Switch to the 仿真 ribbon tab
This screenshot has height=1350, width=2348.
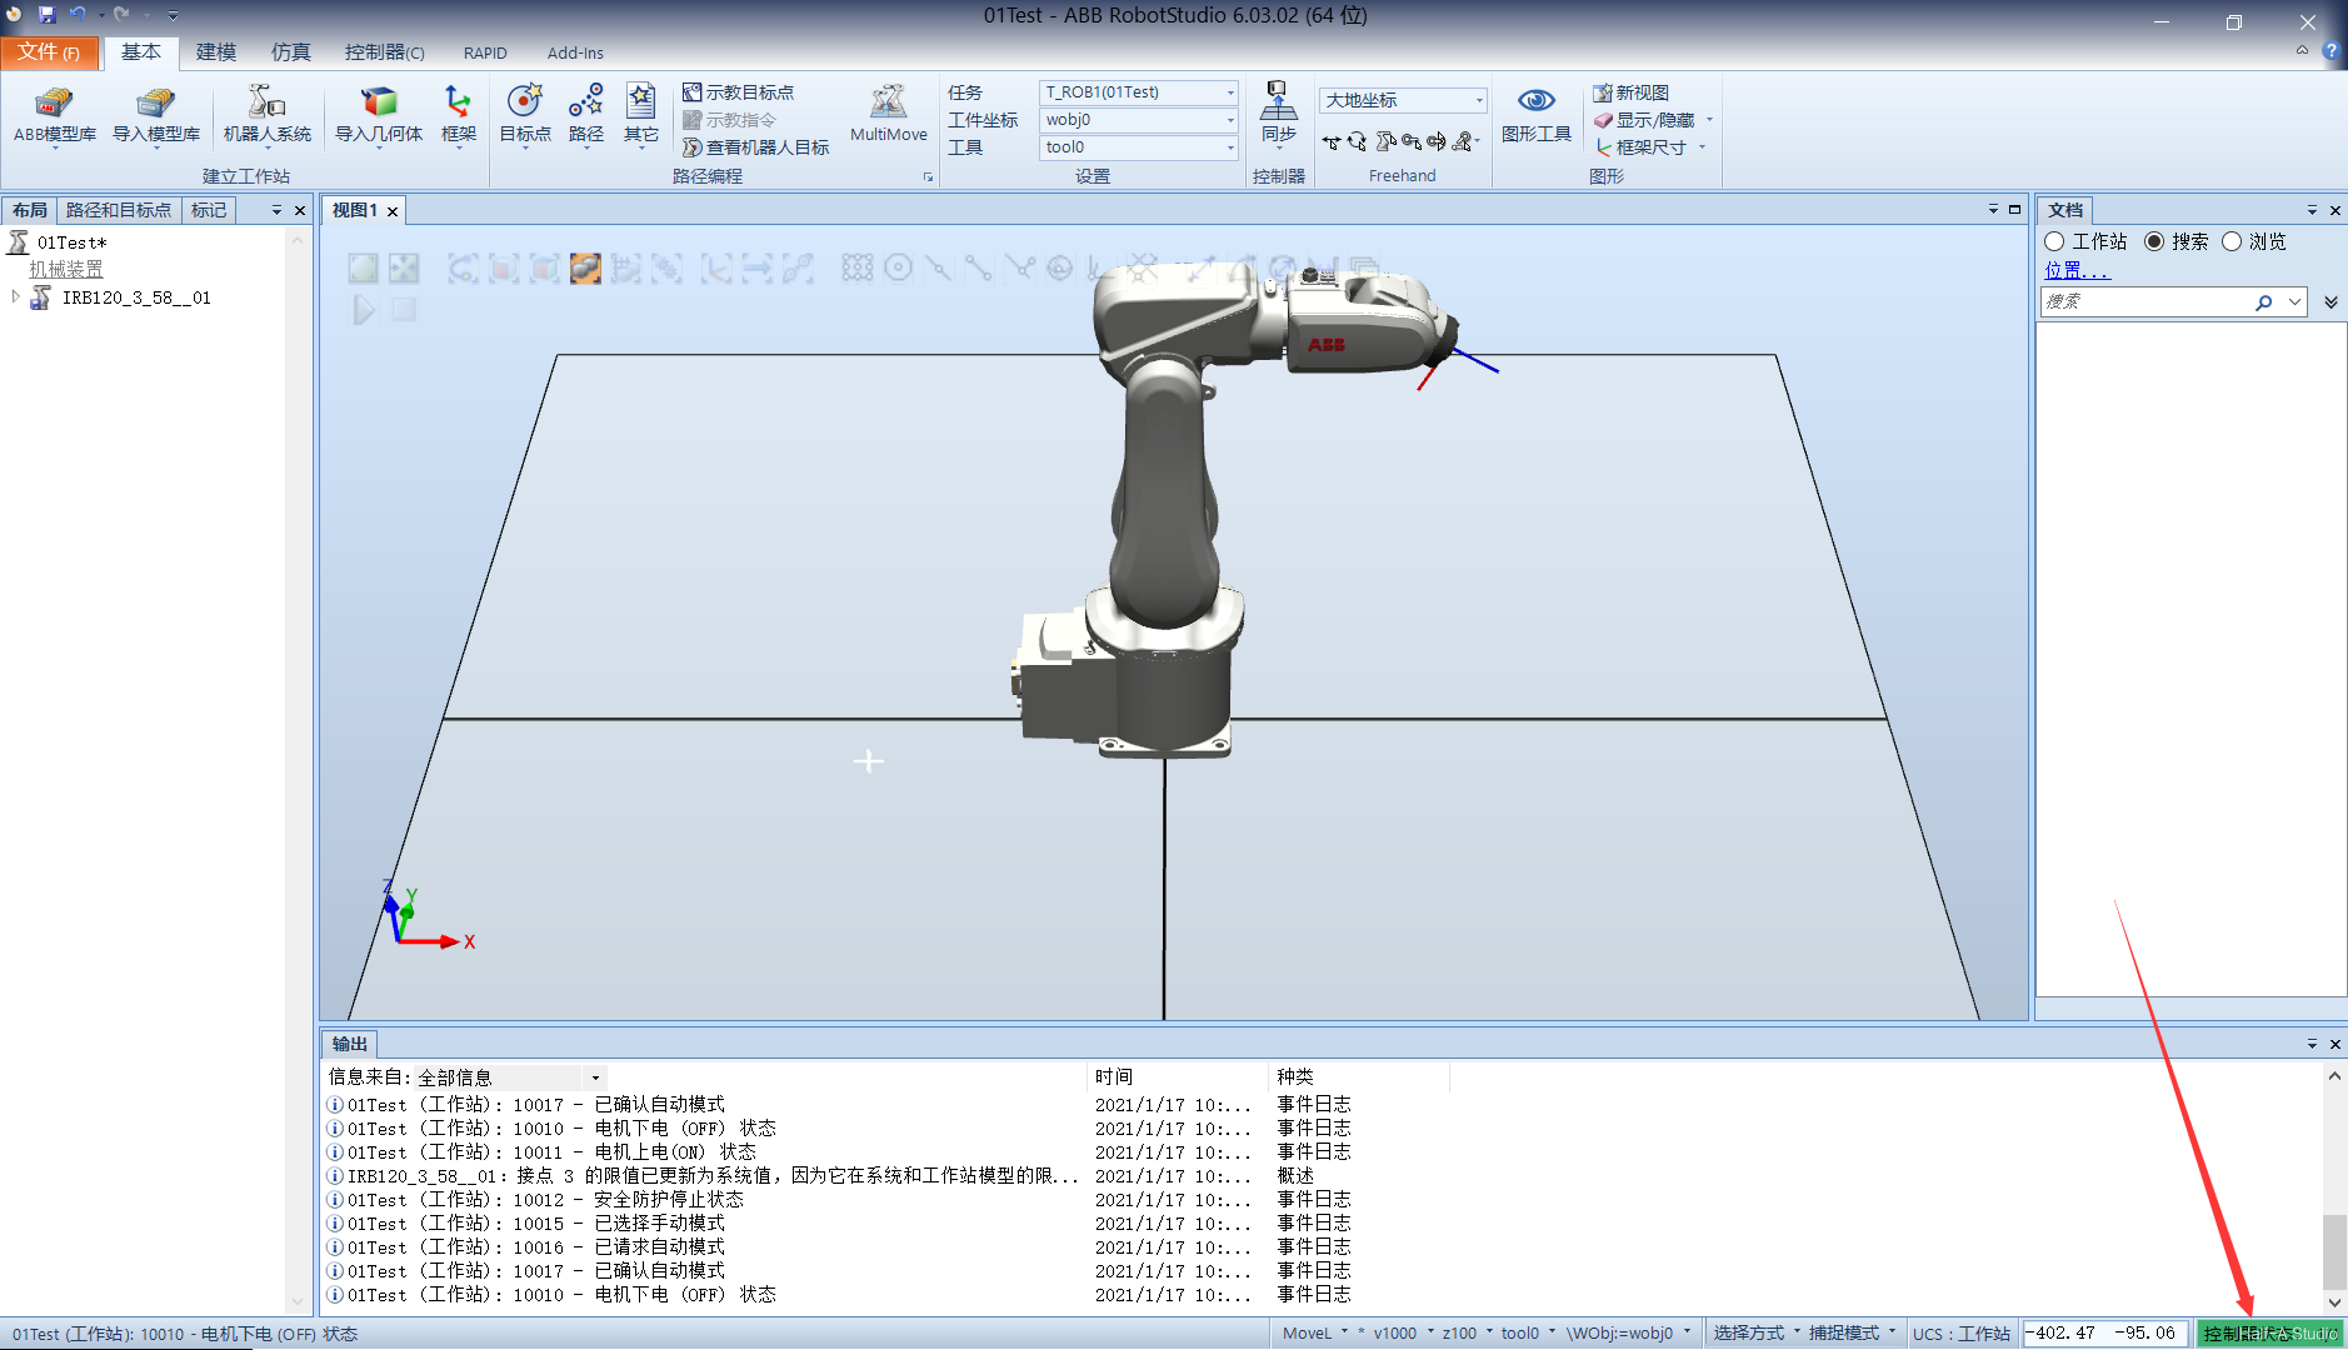(x=290, y=52)
